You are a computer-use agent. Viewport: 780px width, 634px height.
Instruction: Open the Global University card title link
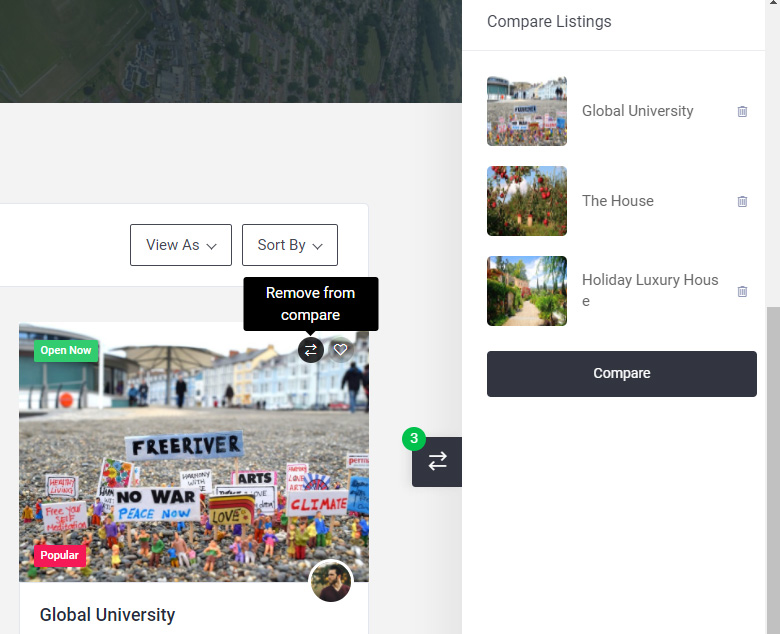[107, 614]
